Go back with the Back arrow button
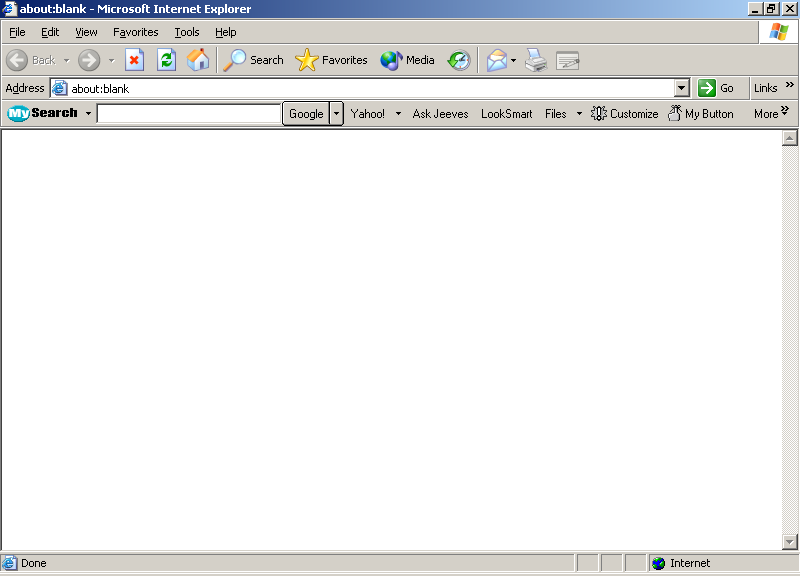800x576 pixels. [17, 60]
